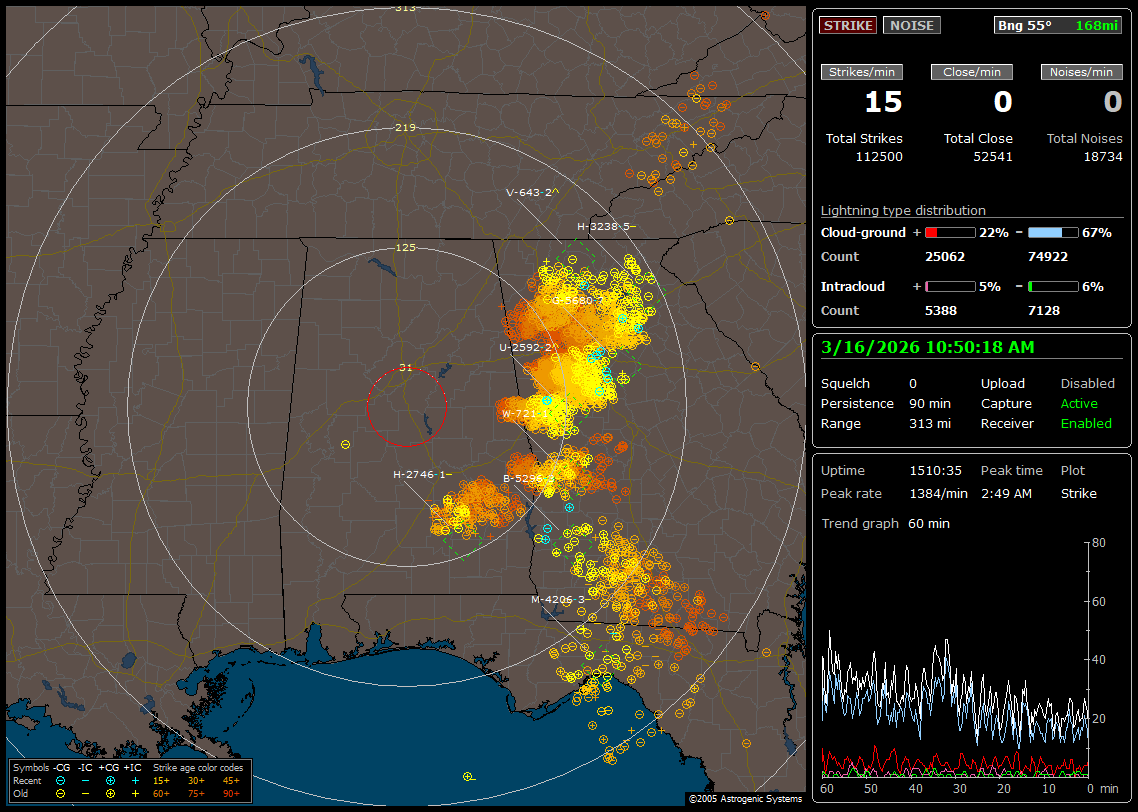Click the old -CG yellow legend symbol
This screenshot has height=812, width=1138.
pyautogui.click(x=61, y=793)
